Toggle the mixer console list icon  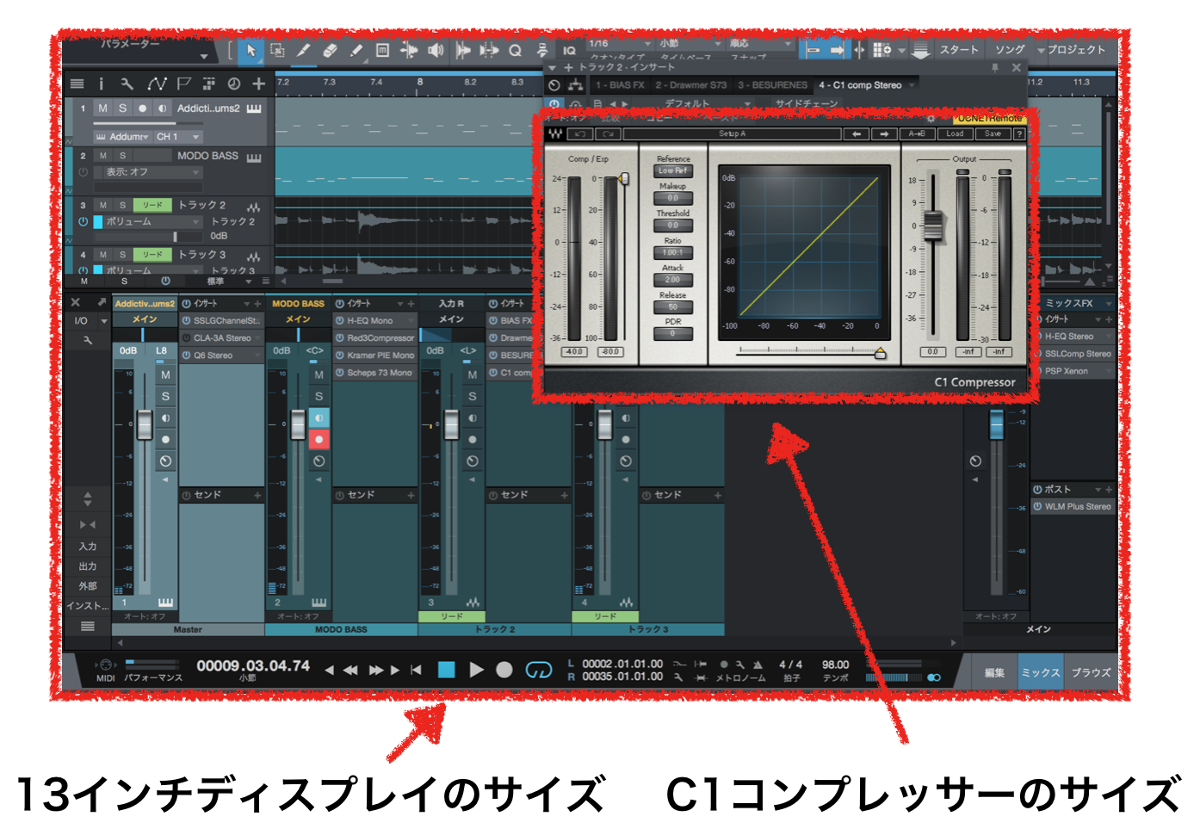88,626
